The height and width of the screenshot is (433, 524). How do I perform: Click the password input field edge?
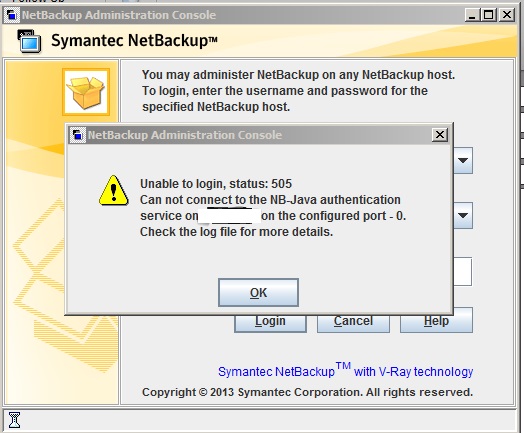(x=463, y=271)
